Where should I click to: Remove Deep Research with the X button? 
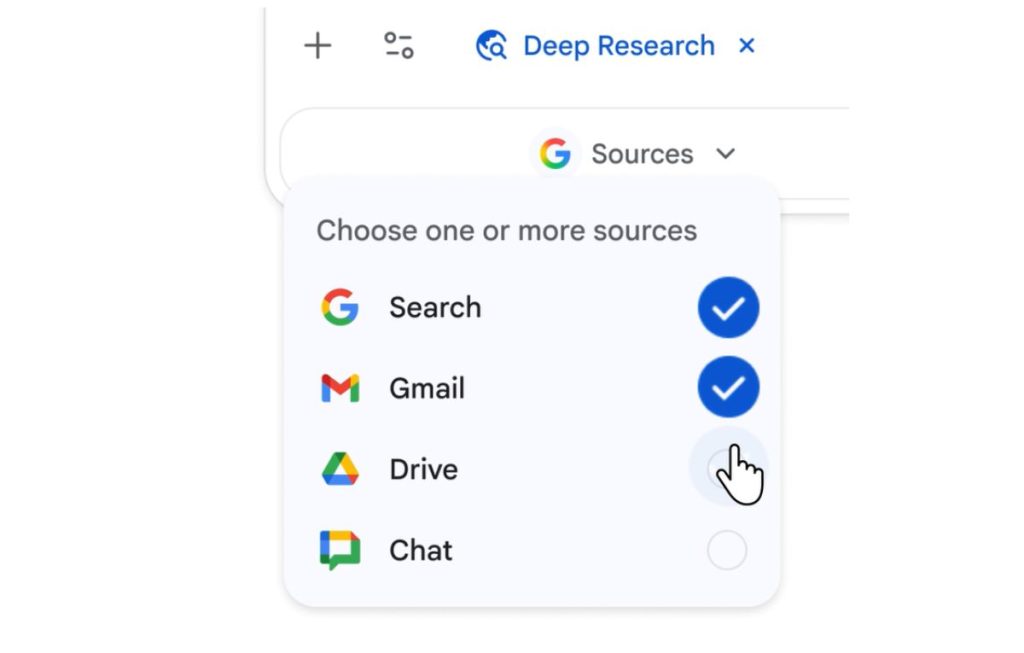tap(748, 45)
